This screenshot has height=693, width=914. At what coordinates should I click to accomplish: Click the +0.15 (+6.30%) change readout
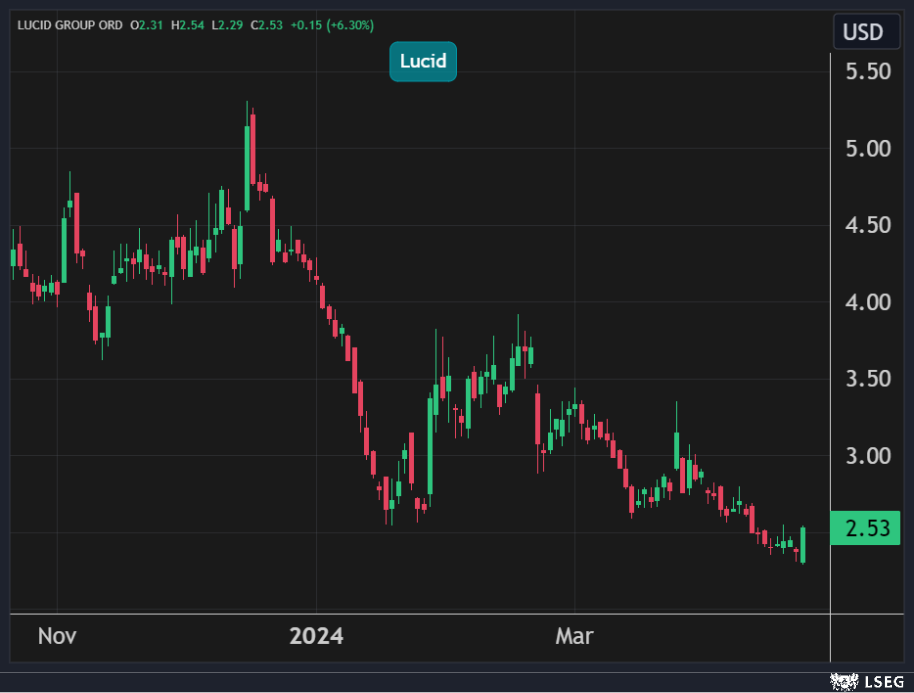[x=327, y=25]
